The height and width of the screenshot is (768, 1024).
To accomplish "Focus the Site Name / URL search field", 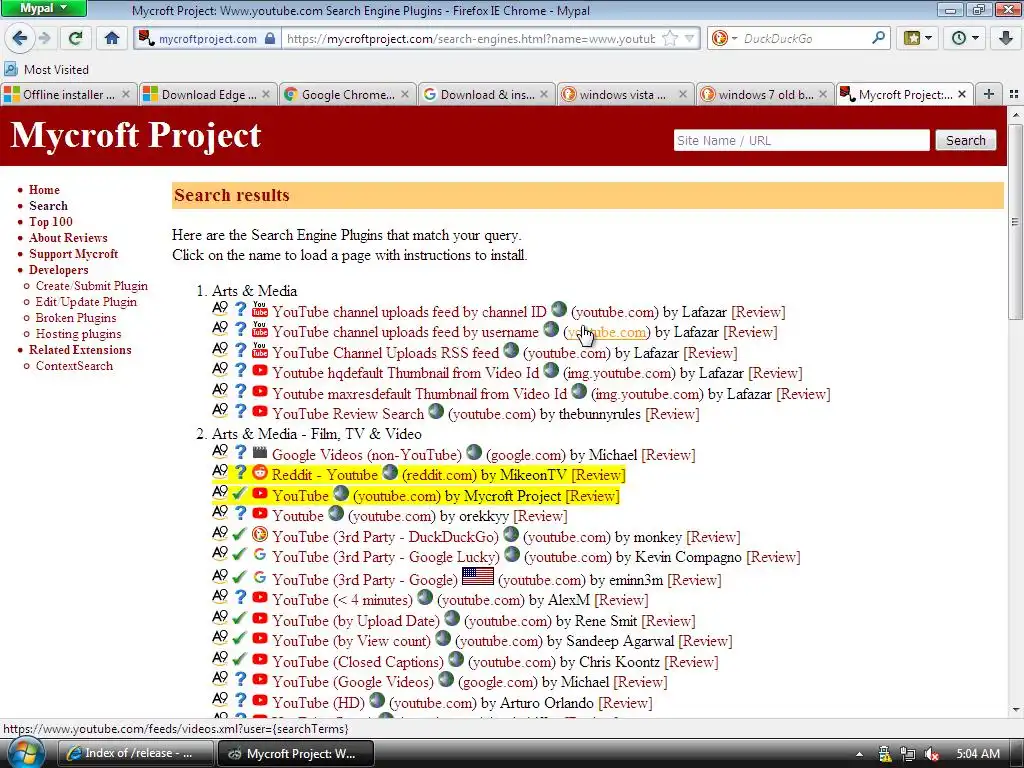I will [801, 140].
